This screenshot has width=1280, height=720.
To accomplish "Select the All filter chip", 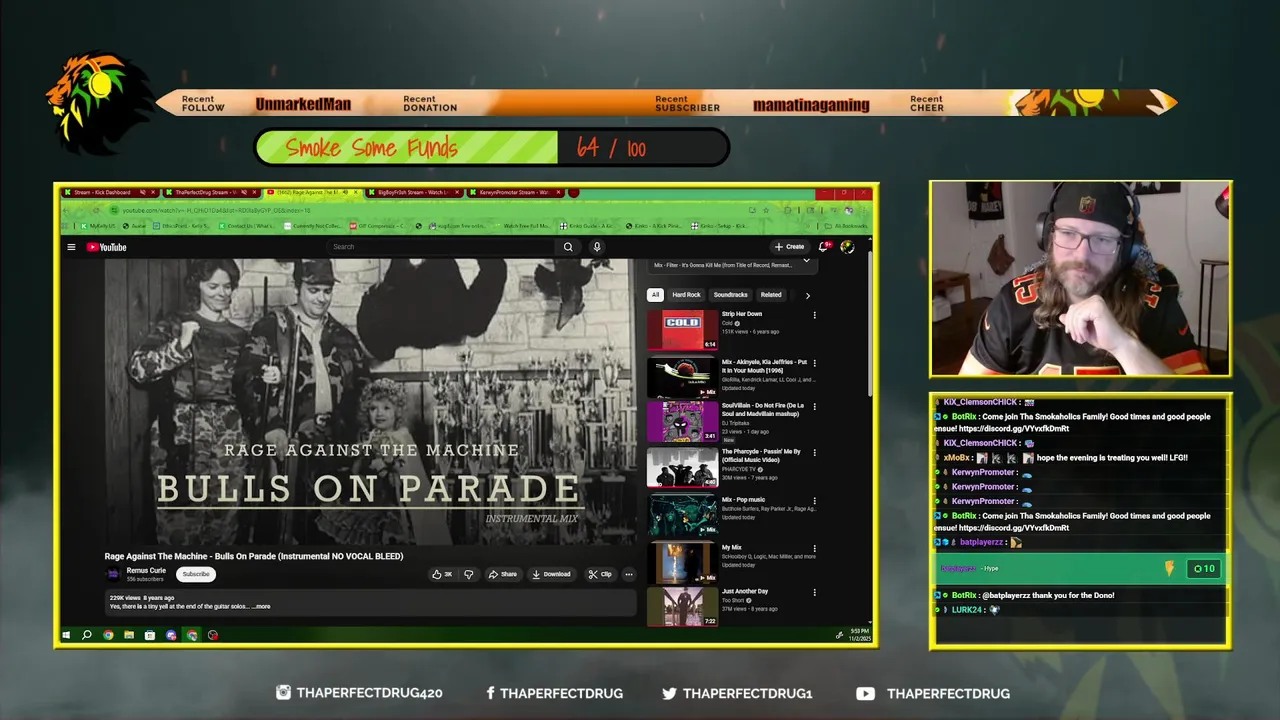I will (x=655, y=295).
